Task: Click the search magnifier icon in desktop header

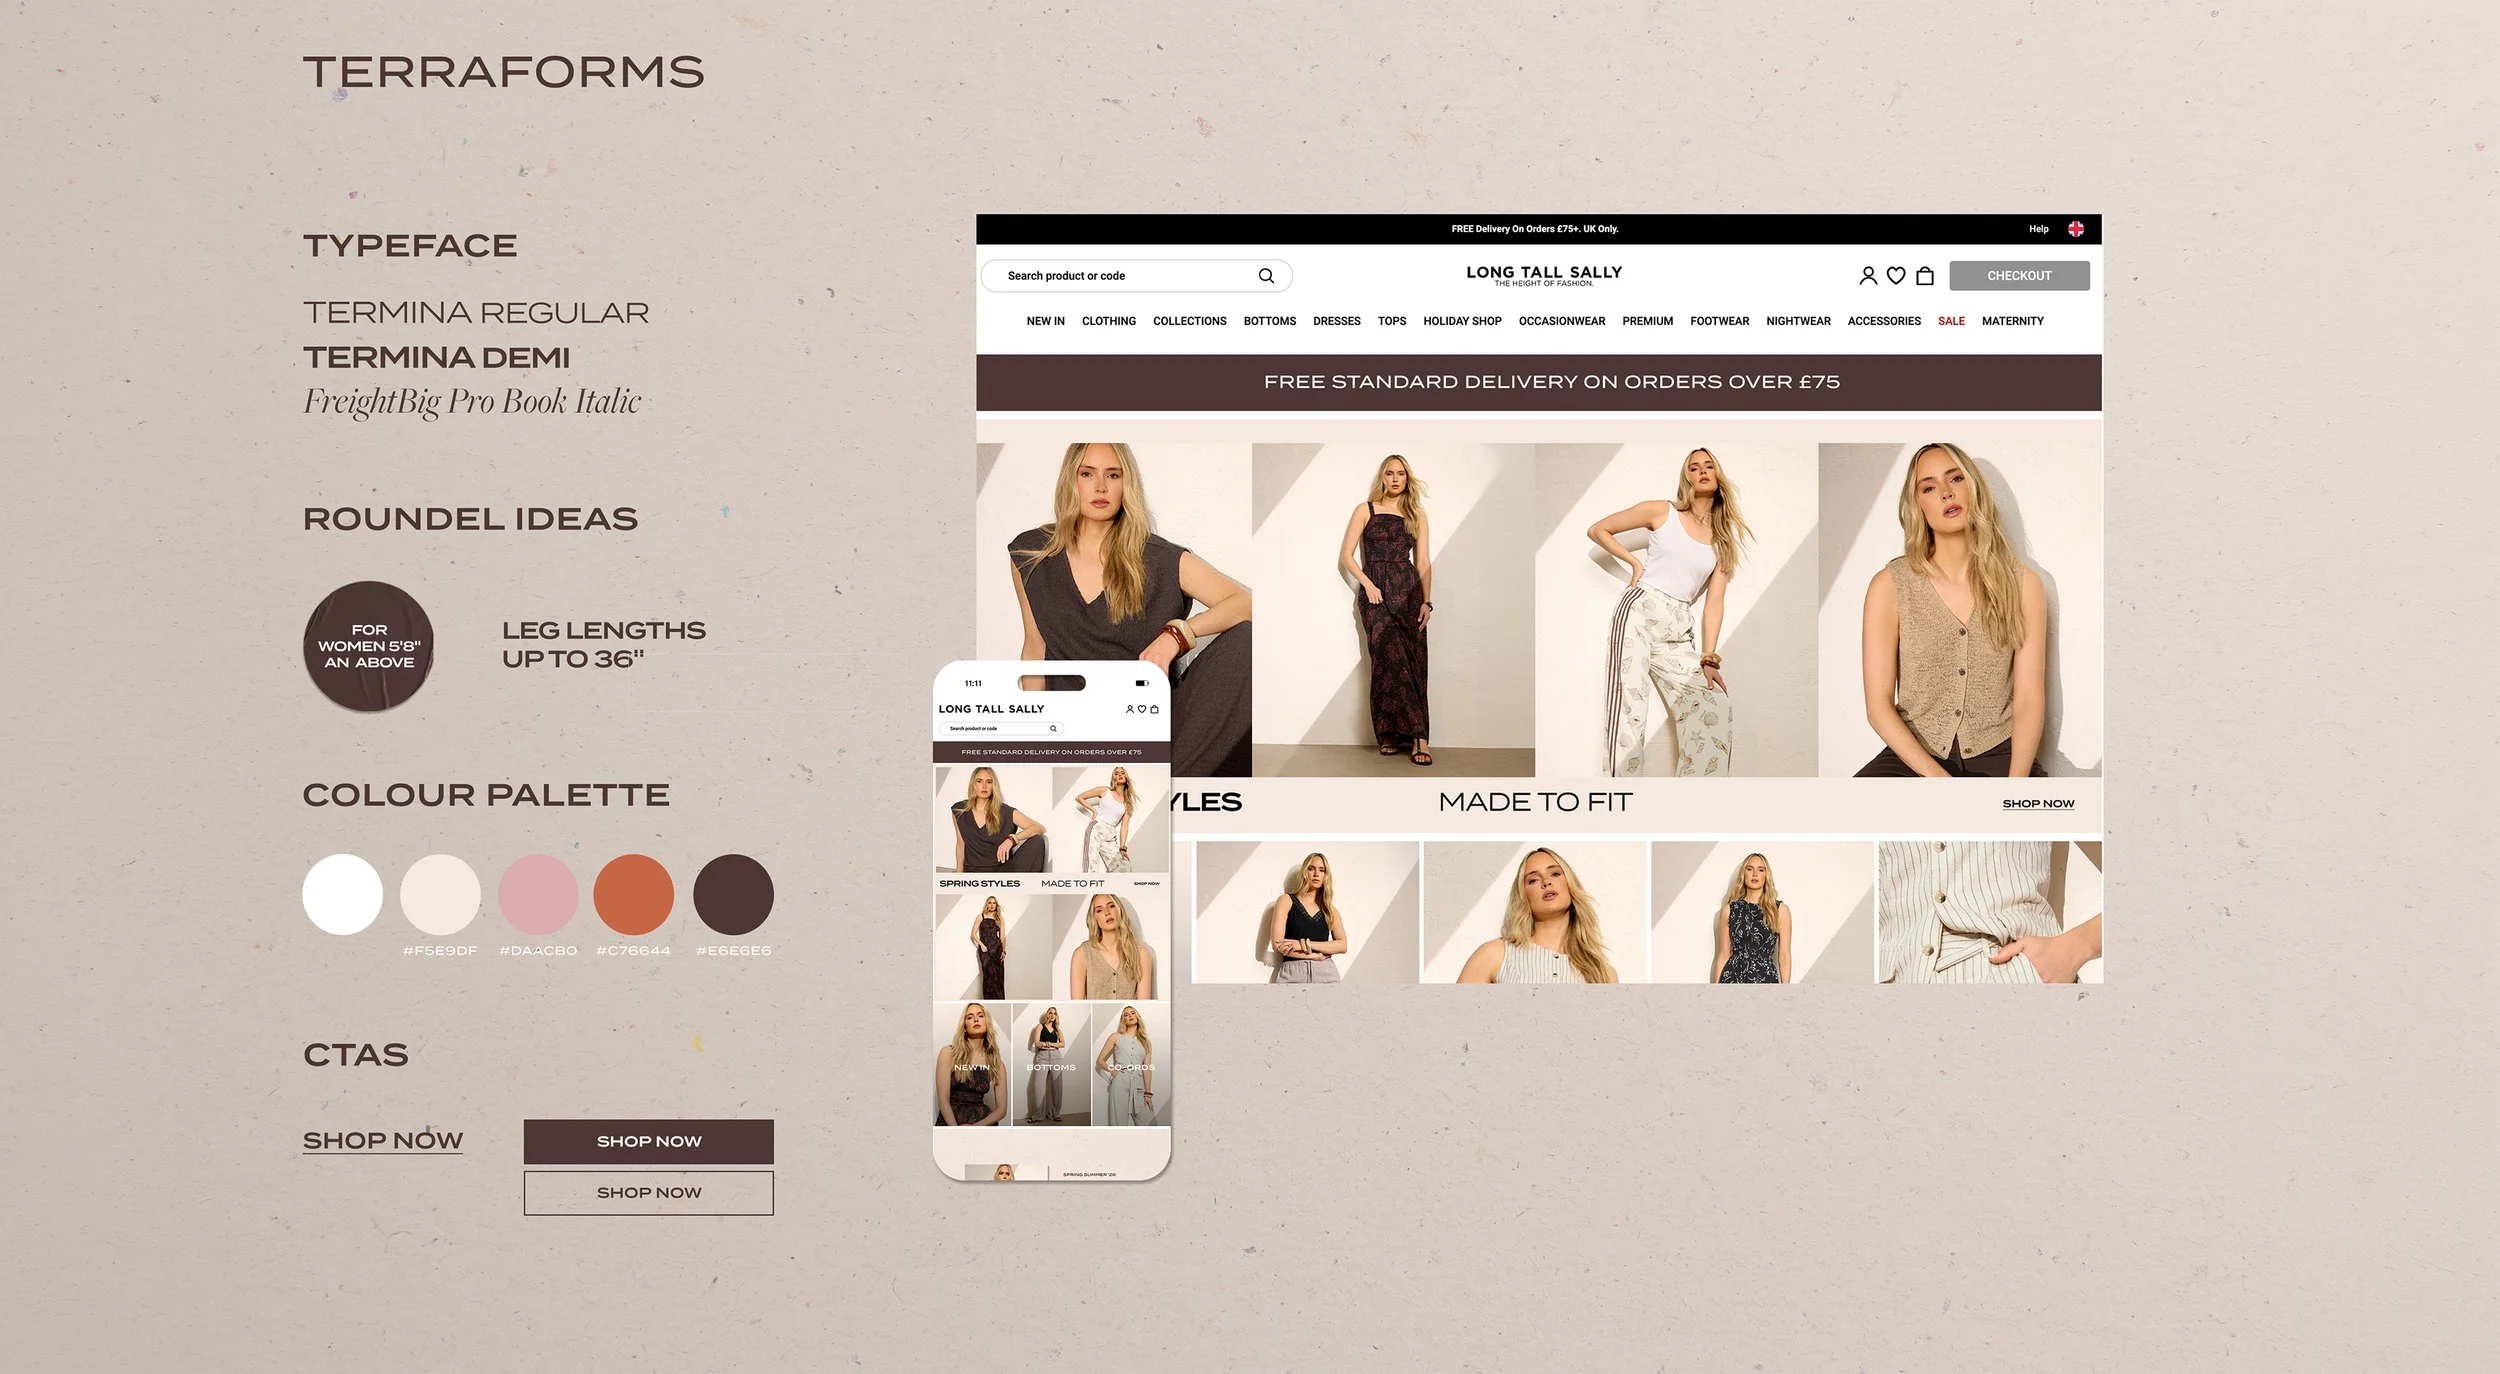Action: tap(1266, 276)
